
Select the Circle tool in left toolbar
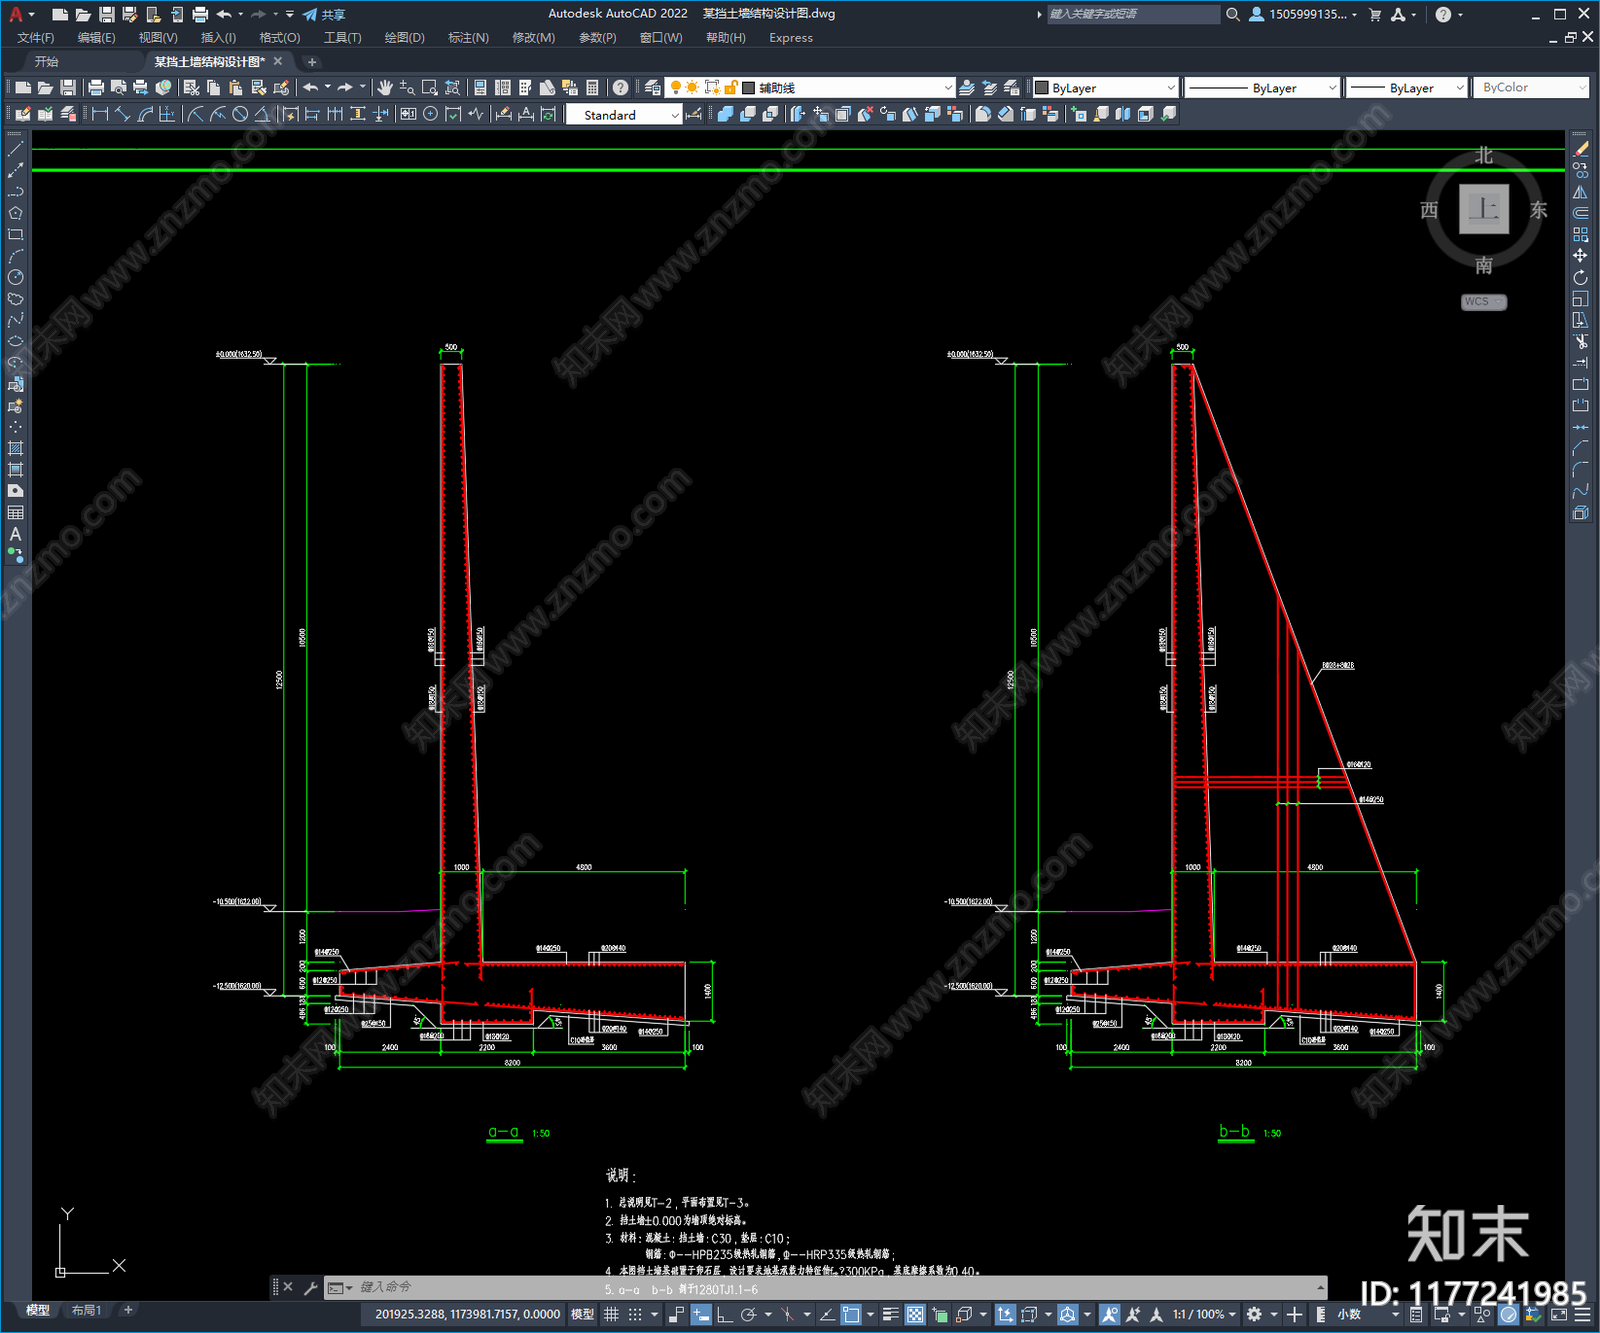15,277
